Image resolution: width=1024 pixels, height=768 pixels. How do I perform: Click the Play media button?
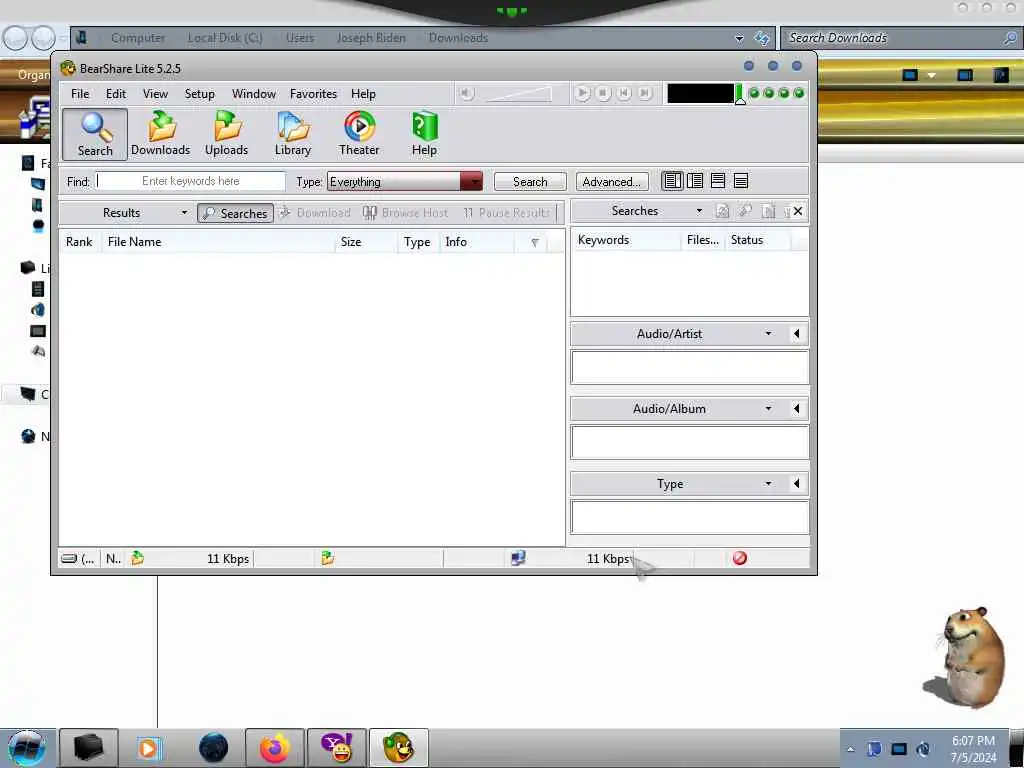tap(582, 93)
